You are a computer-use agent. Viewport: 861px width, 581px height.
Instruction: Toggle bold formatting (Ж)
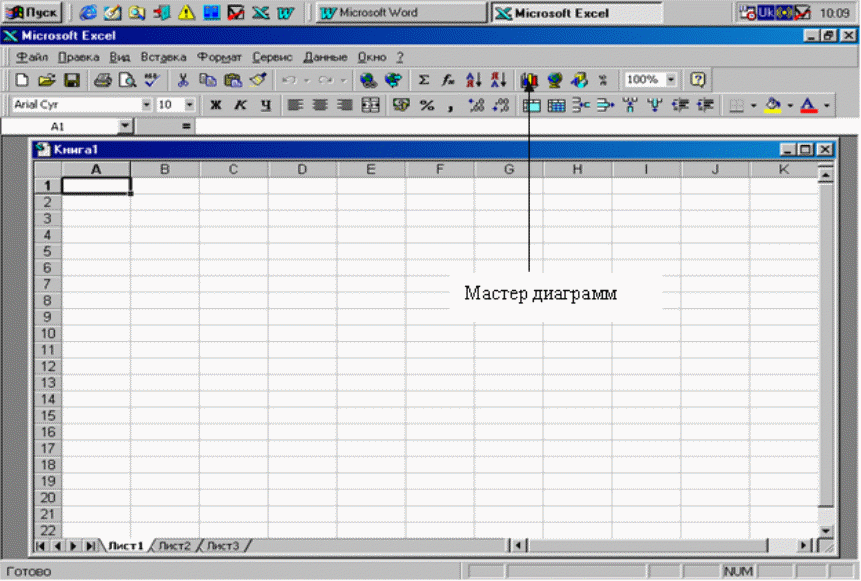[x=216, y=105]
